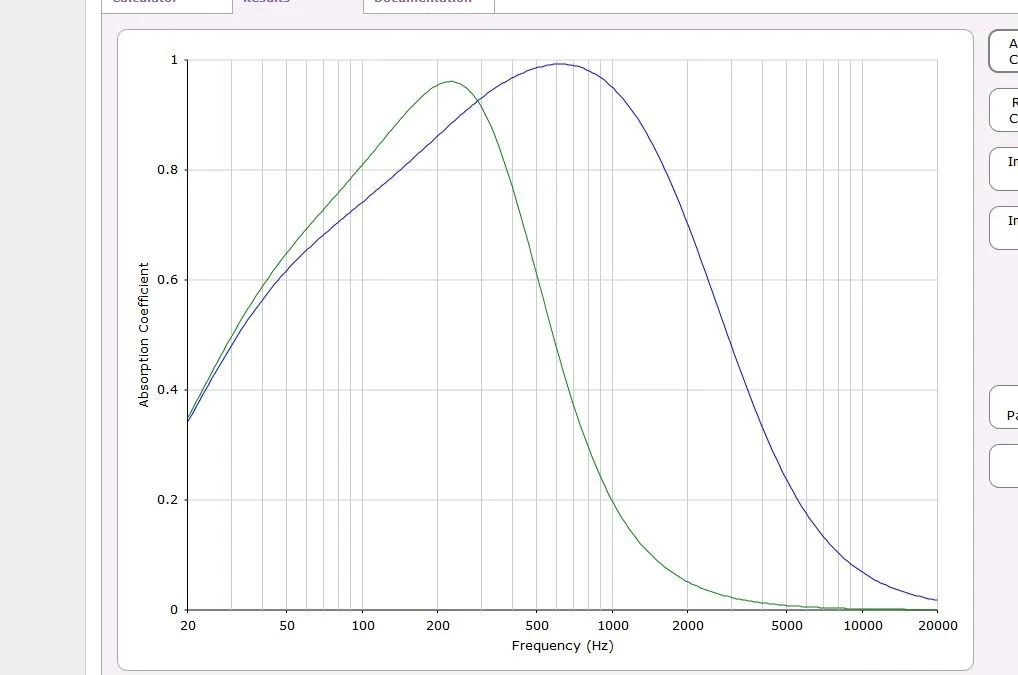Click the x-axis tick label '20000'
The image size is (1018, 675).
938,626
